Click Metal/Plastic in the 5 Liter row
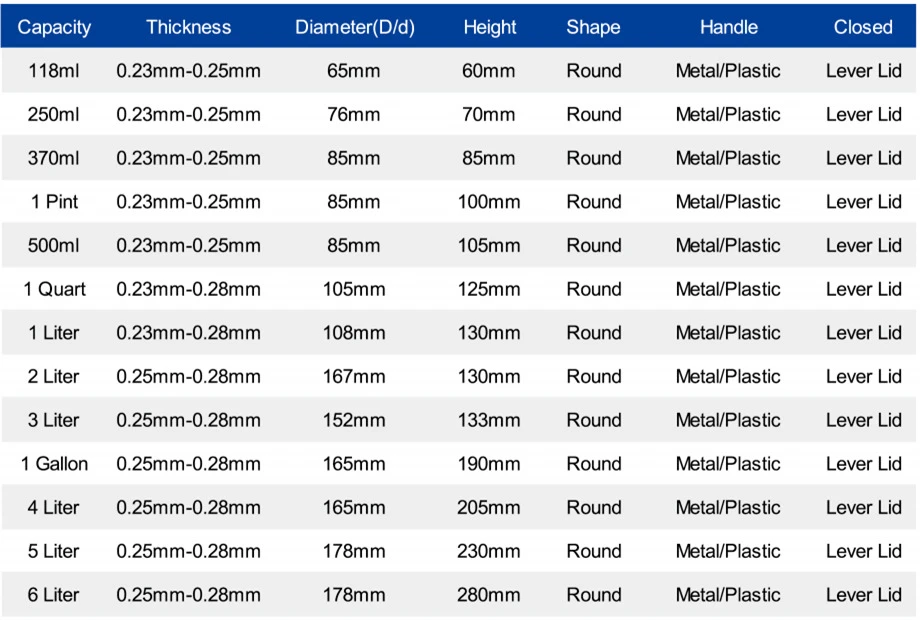 (x=728, y=551)
